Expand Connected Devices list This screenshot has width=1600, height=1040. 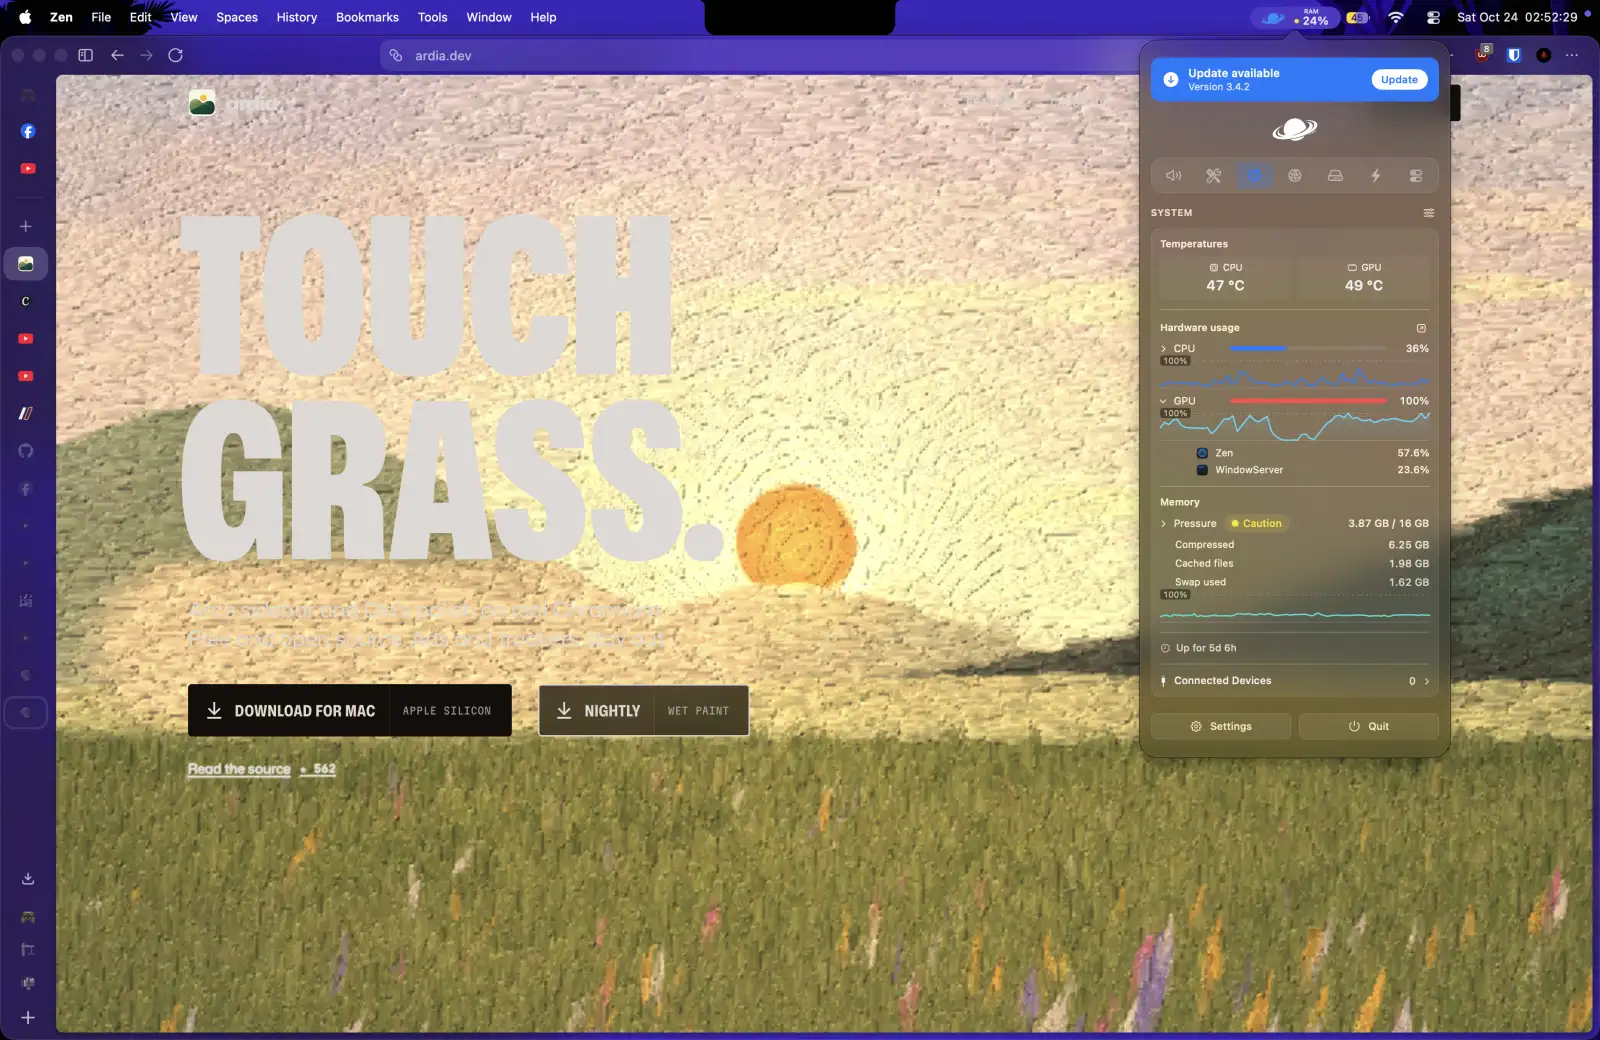1294,681
